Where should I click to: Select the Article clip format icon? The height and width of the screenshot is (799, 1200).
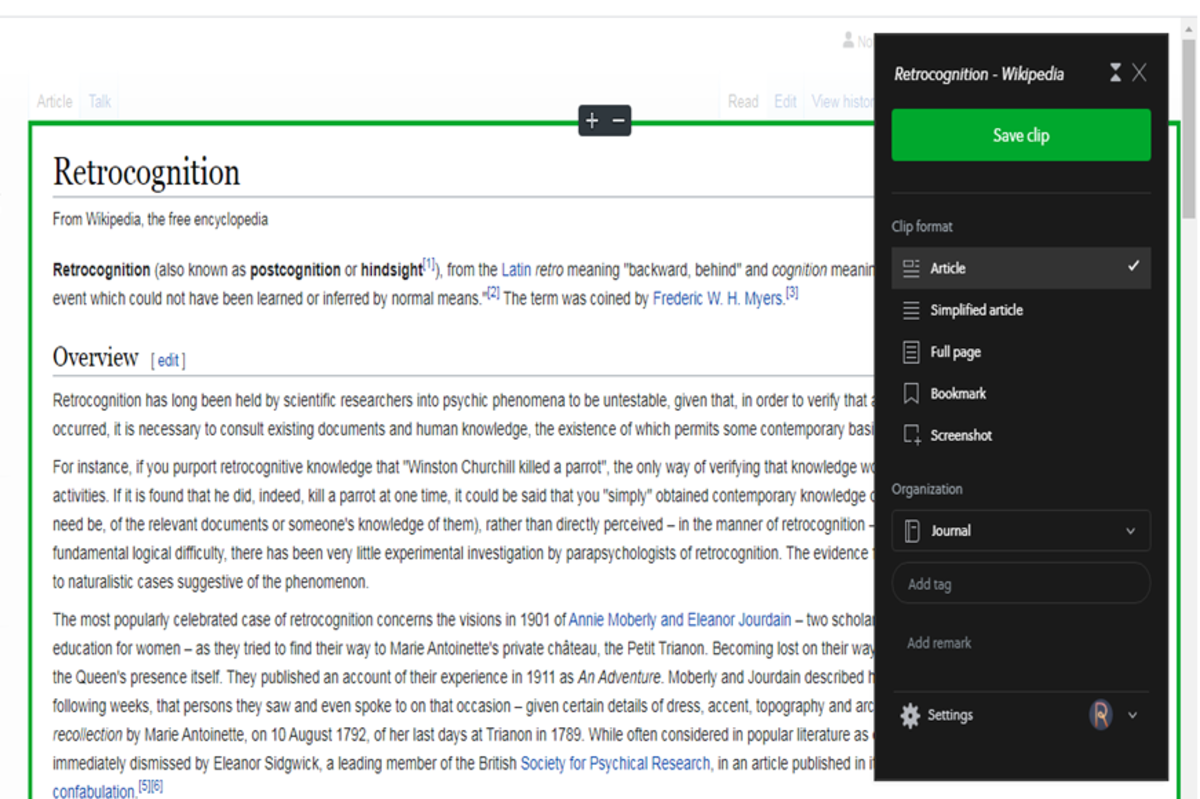(x=912, y=267)
